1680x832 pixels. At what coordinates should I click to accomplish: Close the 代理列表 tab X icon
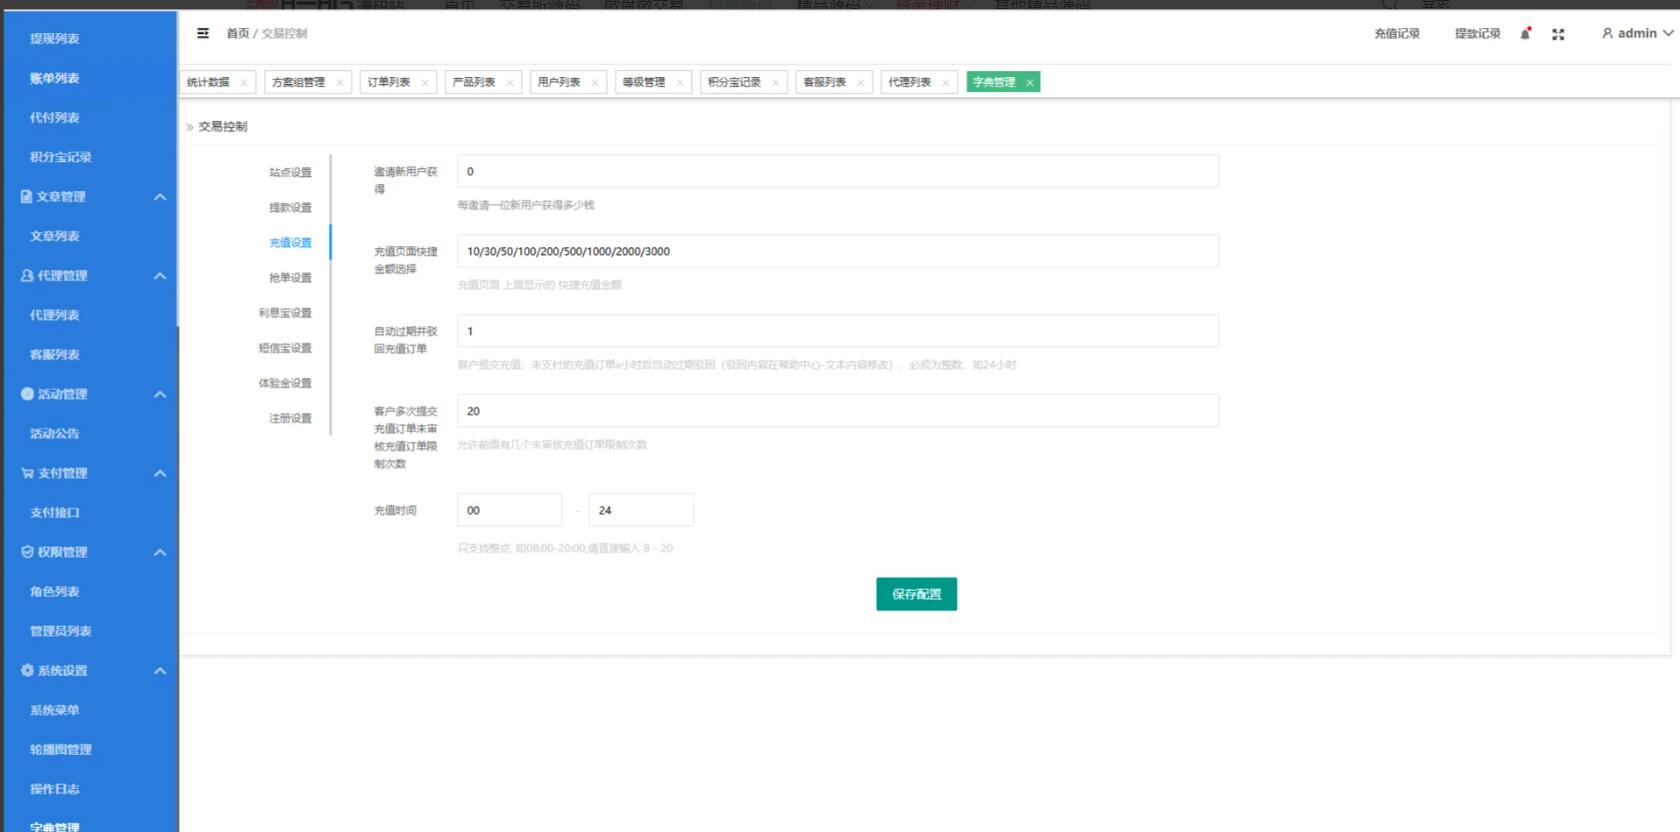click(946, 83)
